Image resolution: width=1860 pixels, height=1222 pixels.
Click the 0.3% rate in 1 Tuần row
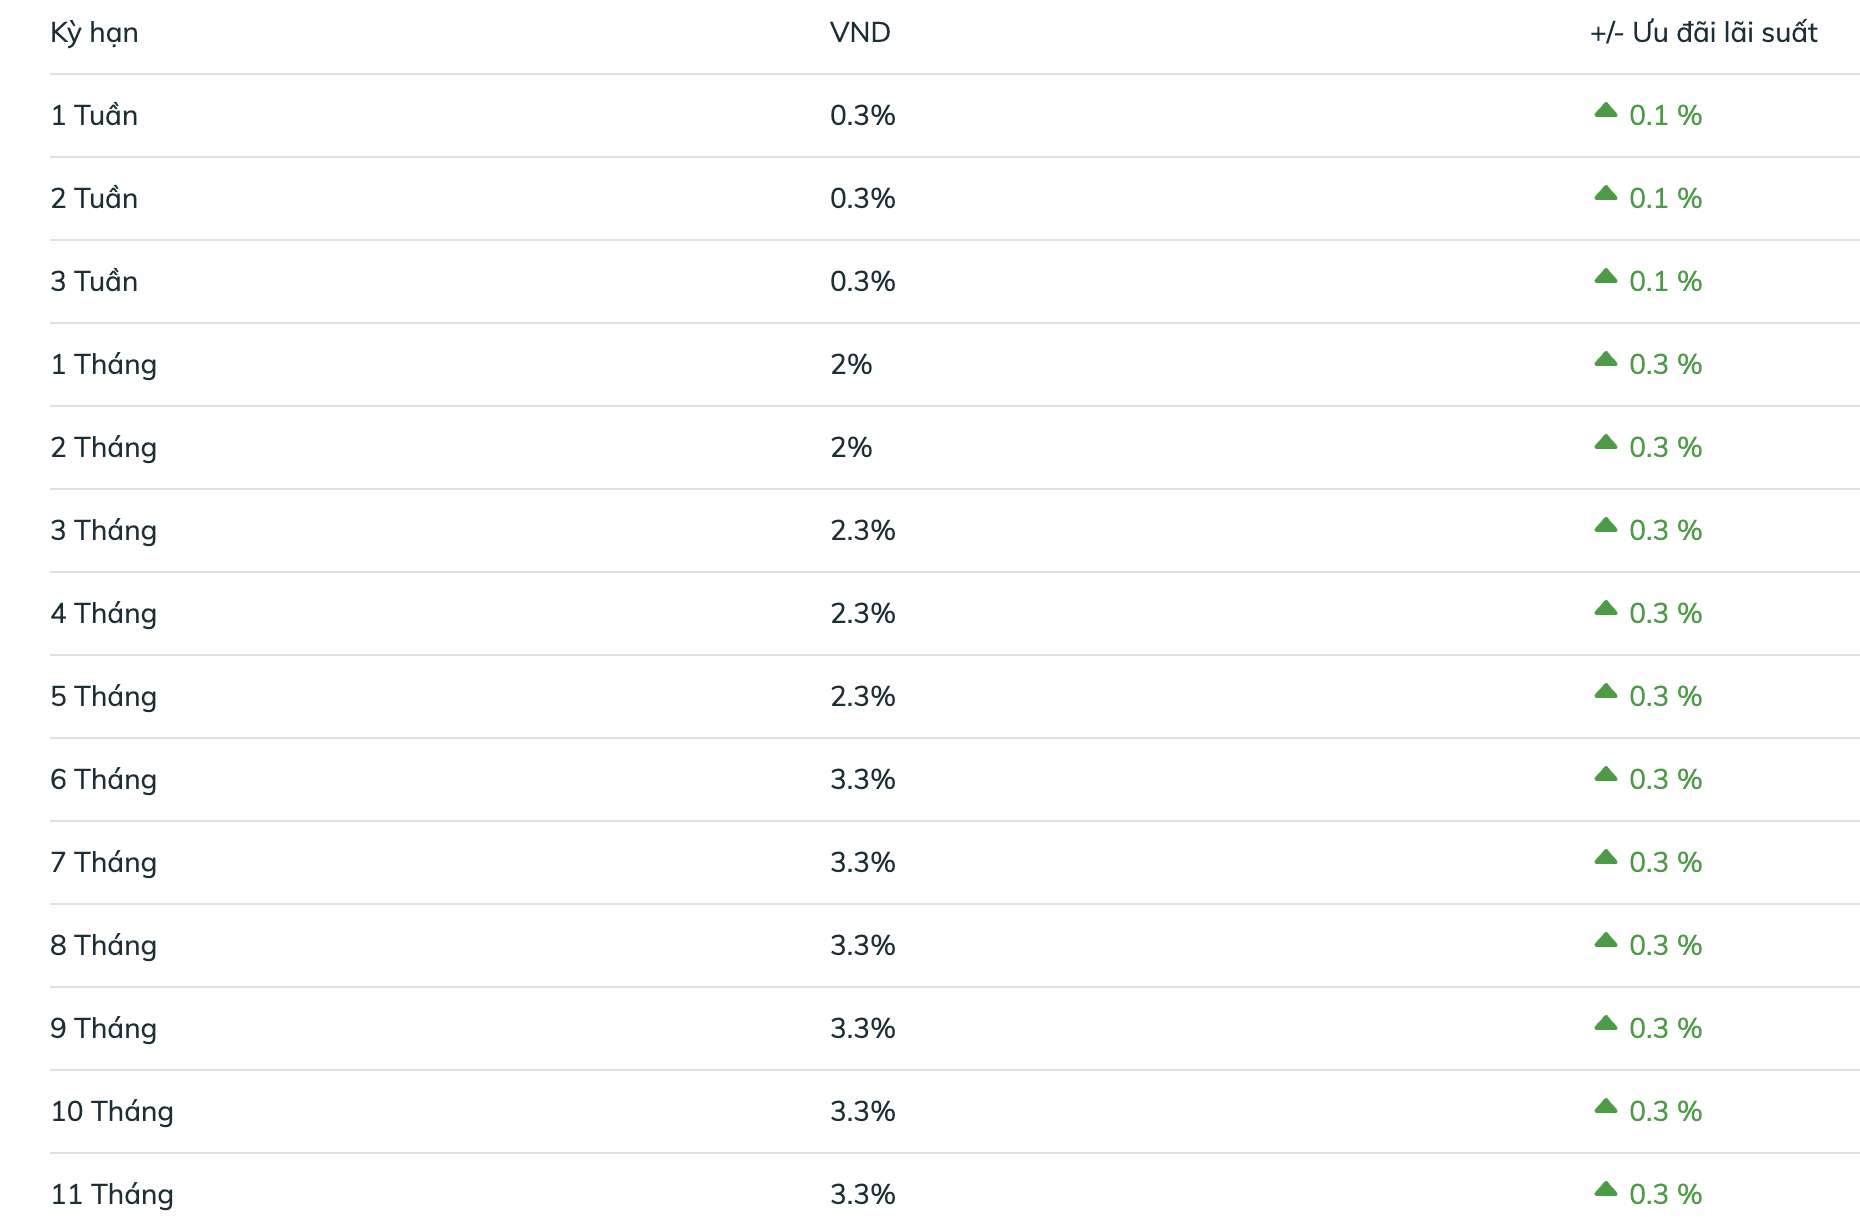coord(862,115)
